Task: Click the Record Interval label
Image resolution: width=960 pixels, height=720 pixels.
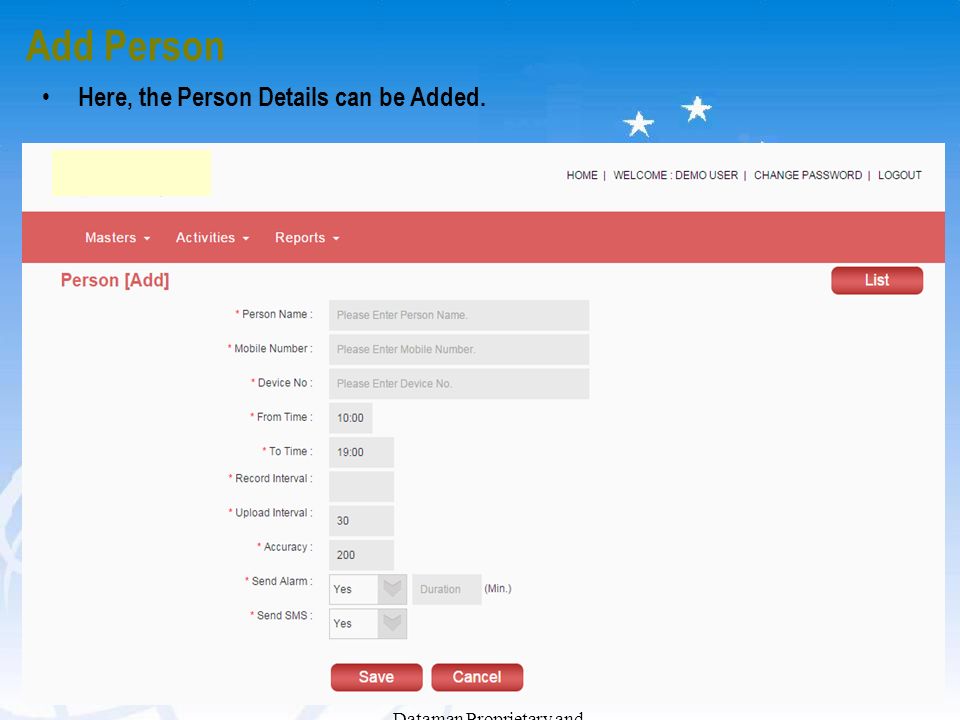Action: pyautogui.click(x=271, y=478)
